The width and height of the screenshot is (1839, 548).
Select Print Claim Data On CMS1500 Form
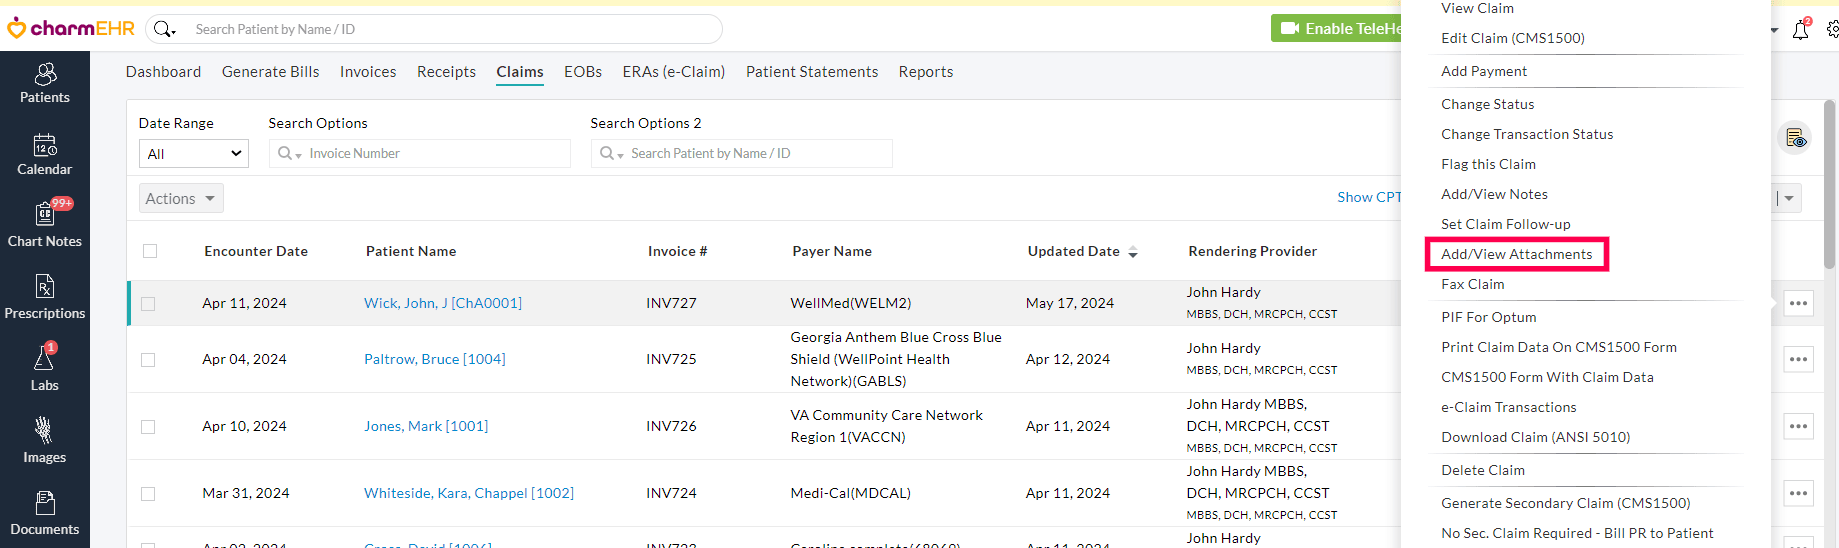coord(1559,347)
